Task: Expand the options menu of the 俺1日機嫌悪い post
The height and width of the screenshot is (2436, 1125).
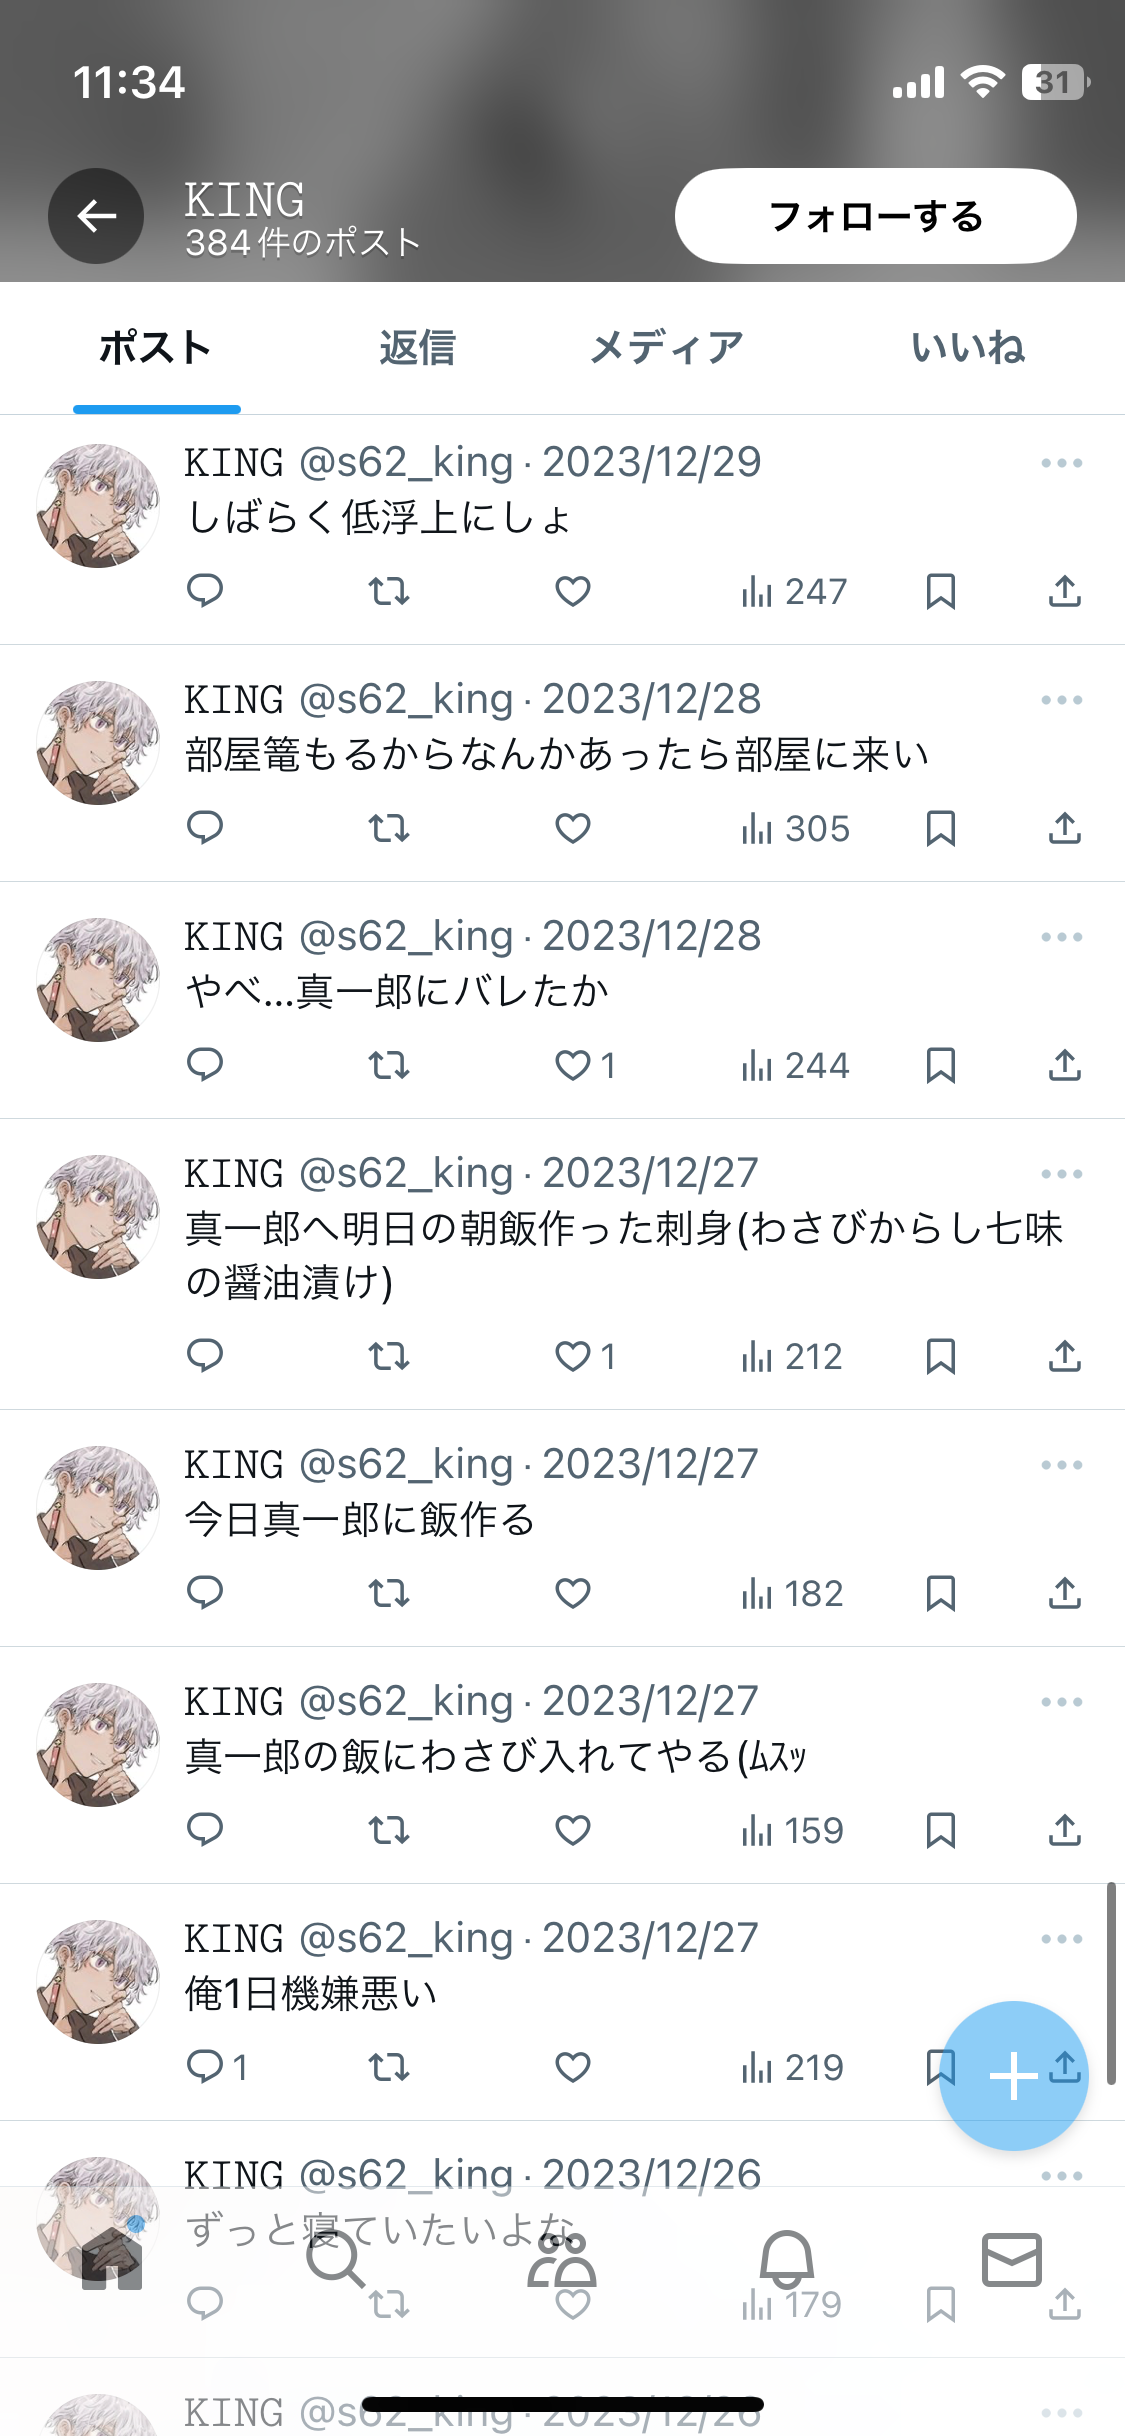Action: tap(1062, 1939)
